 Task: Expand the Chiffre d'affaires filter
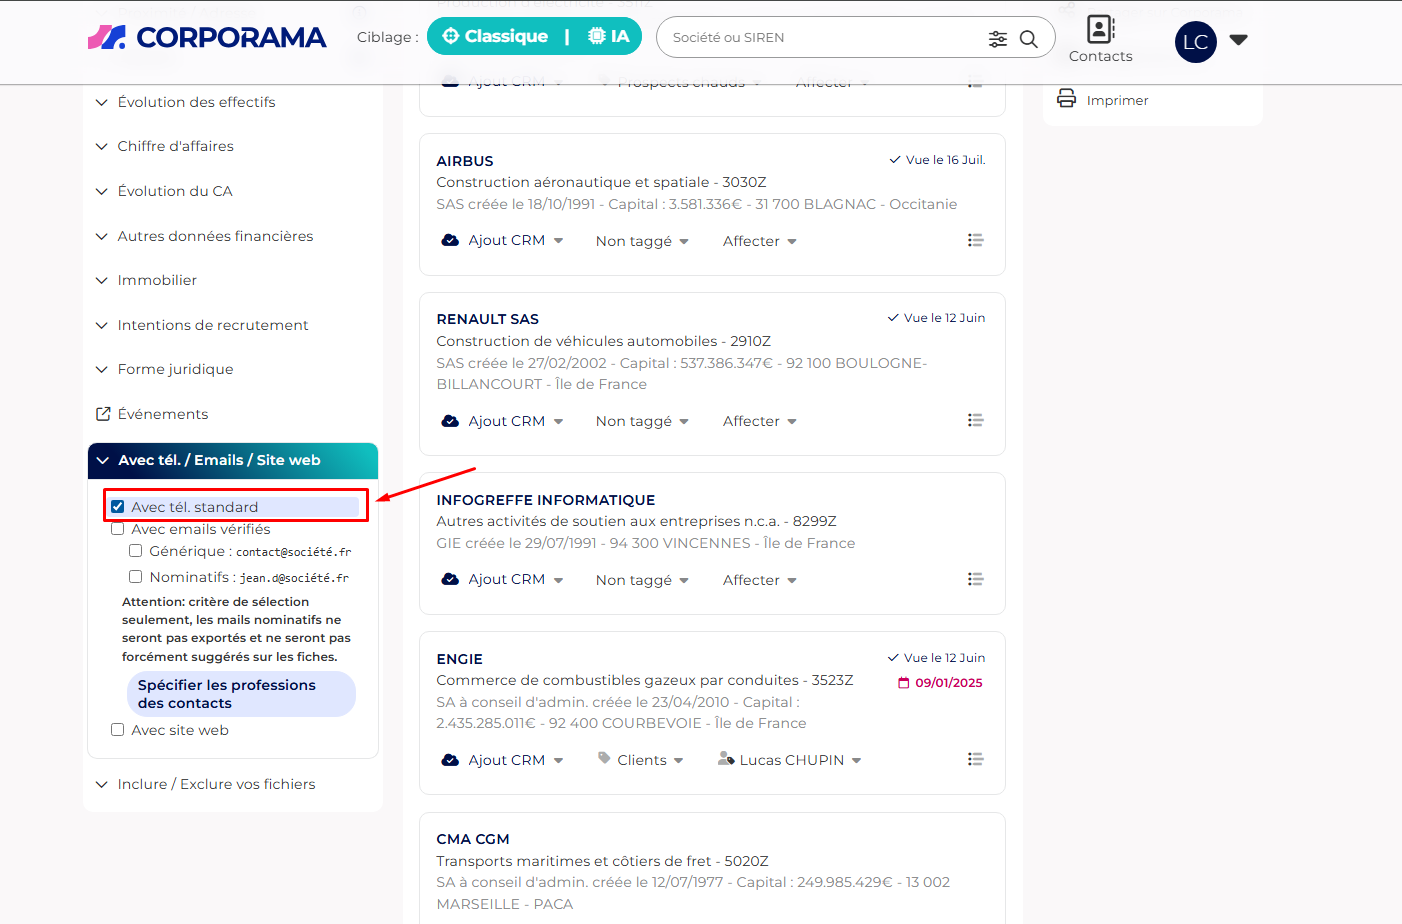[175, 146]
